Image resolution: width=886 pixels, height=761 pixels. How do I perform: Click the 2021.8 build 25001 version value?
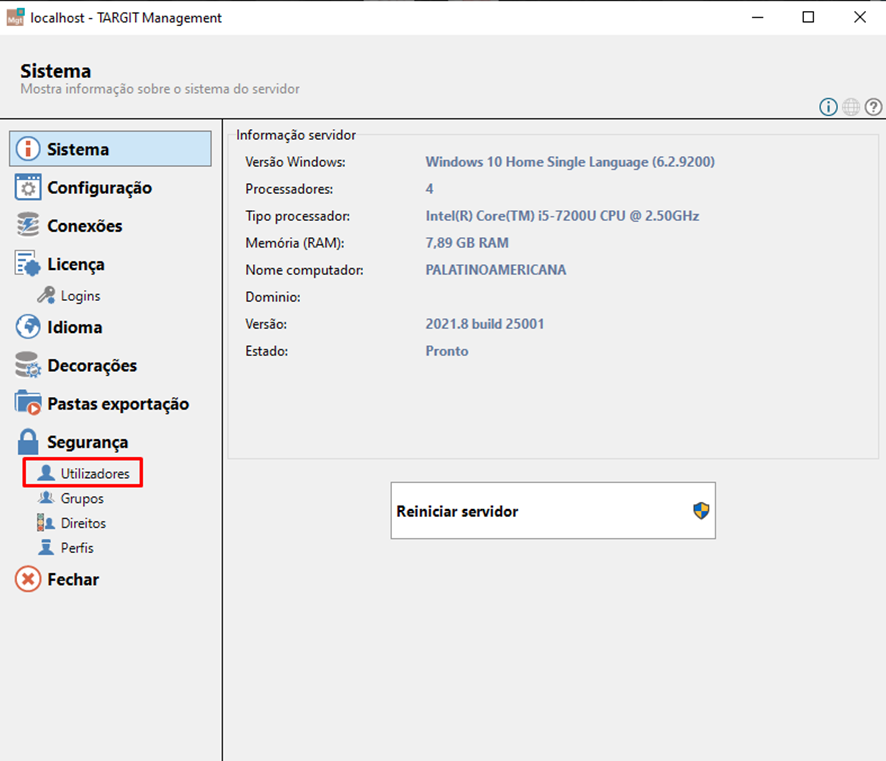click(x=485, y=324)
